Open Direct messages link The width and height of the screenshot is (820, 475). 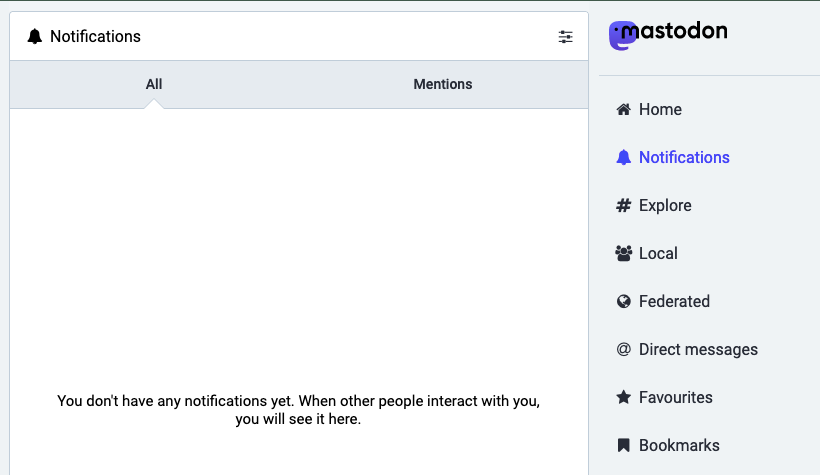pos(698,350)
